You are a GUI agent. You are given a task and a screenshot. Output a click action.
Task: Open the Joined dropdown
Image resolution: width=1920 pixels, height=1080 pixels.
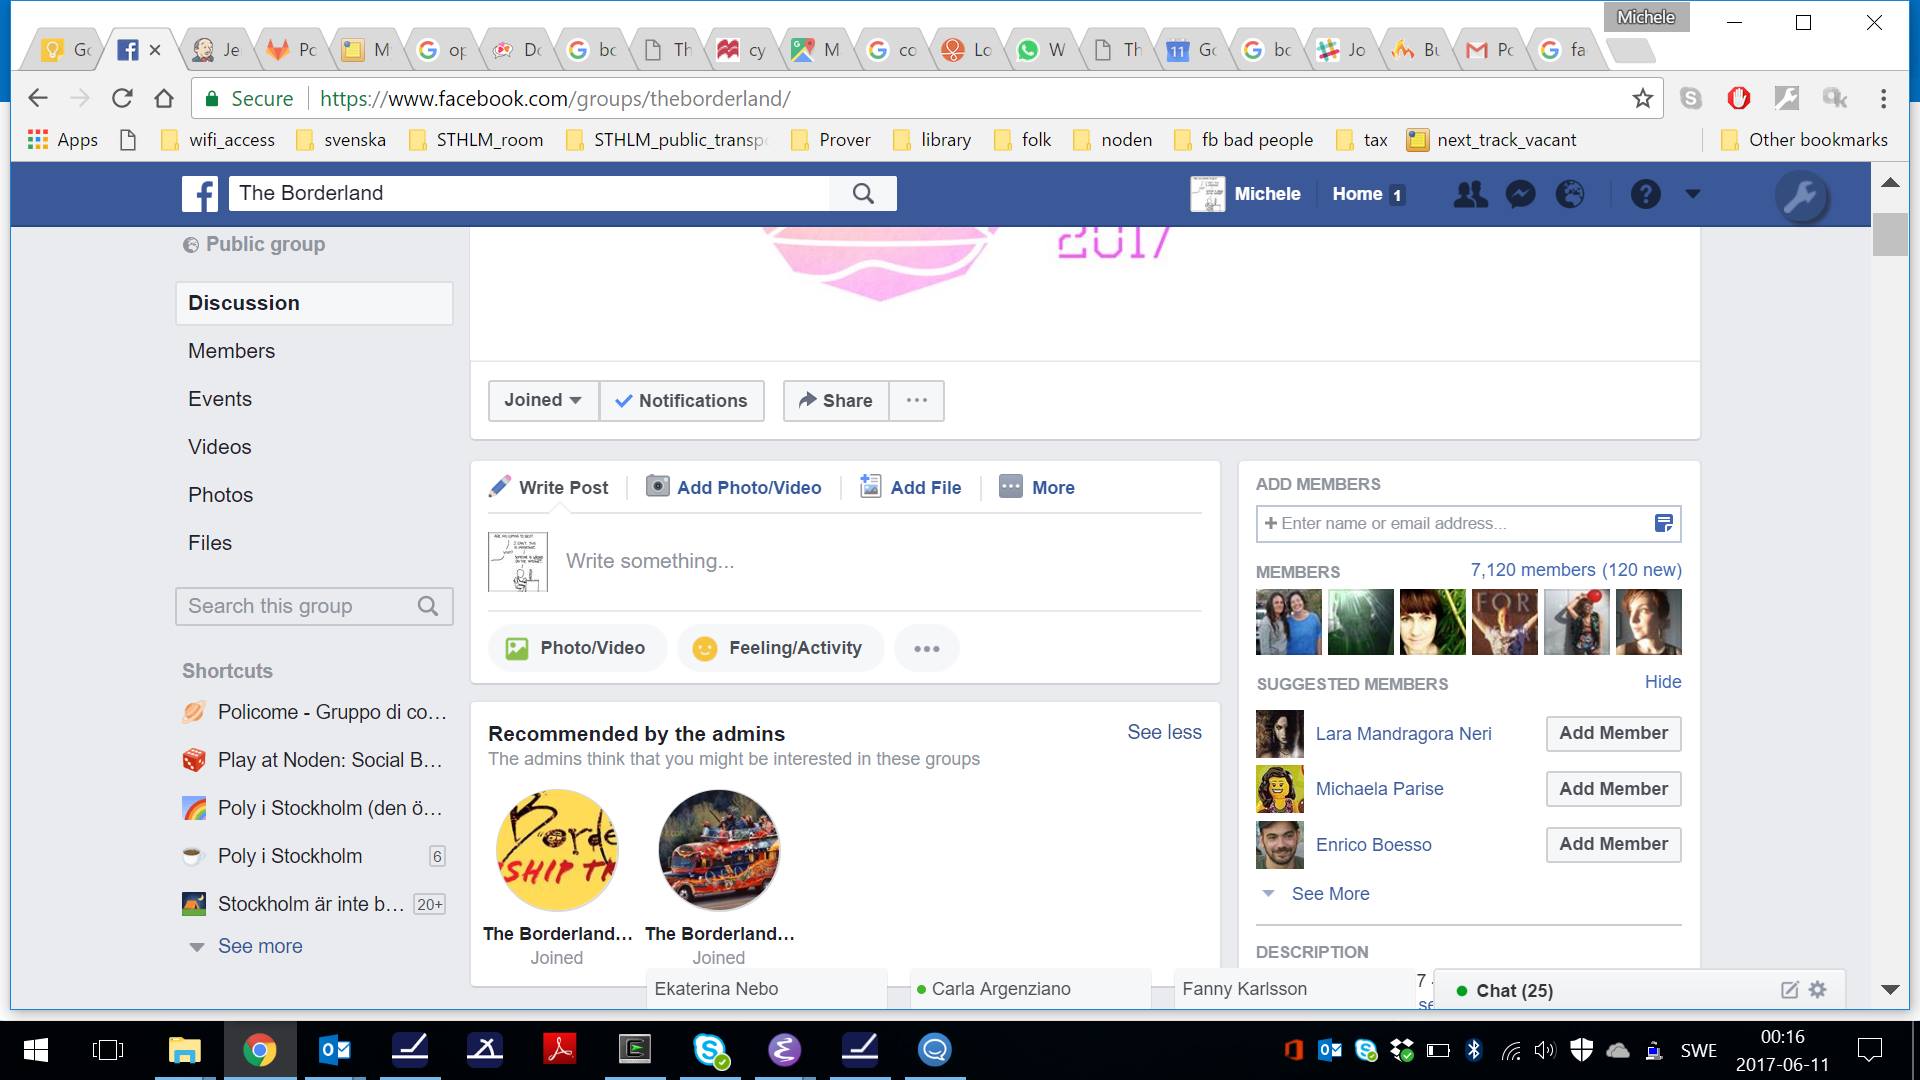coord(542,400)
